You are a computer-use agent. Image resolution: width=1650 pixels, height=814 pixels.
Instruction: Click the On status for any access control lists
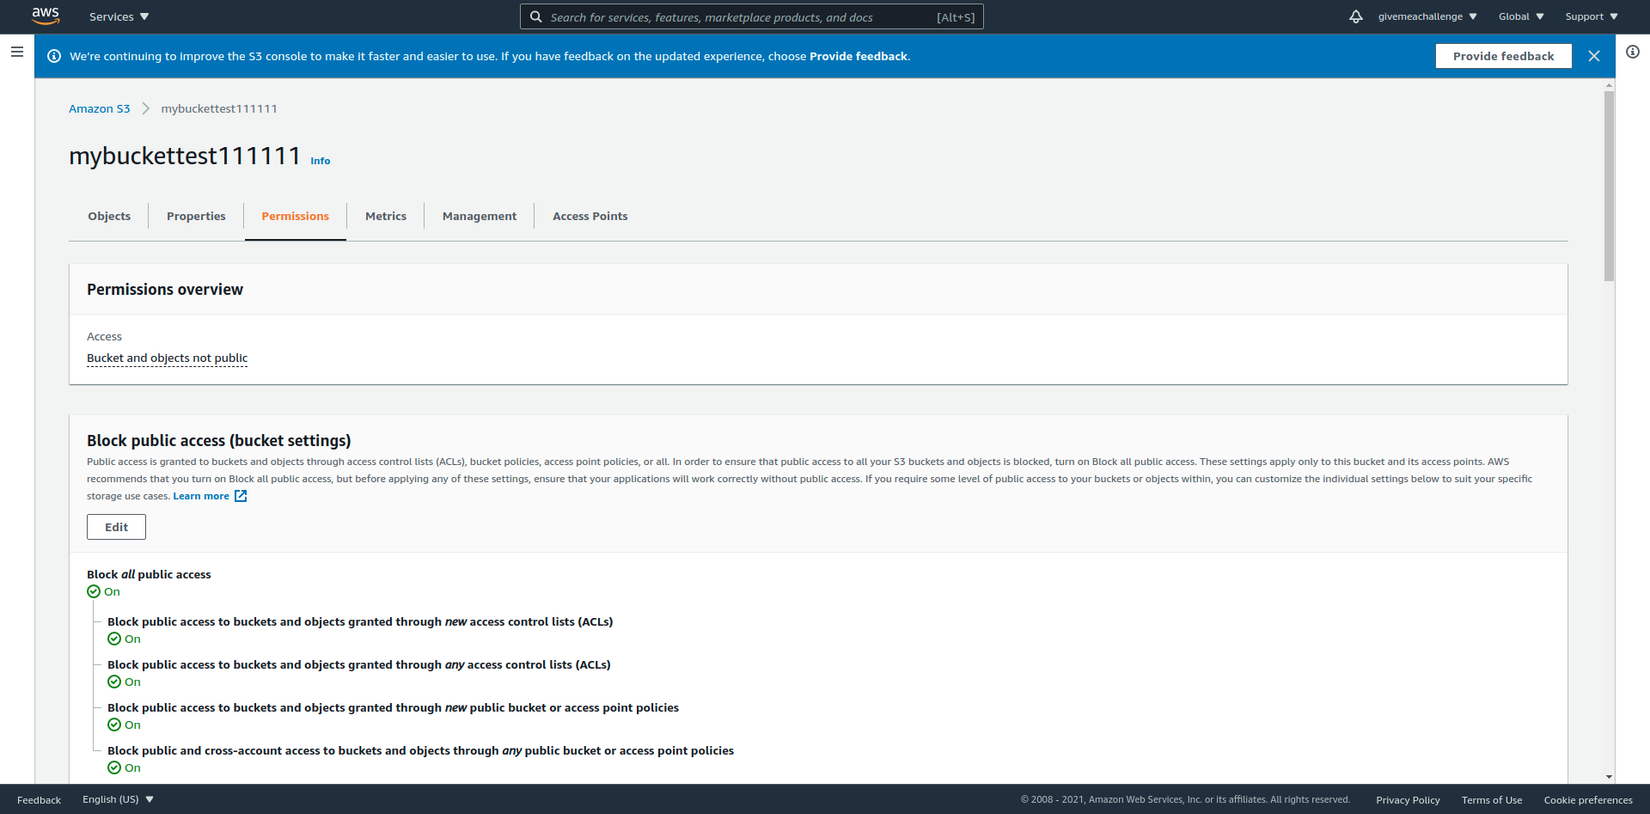124,682
